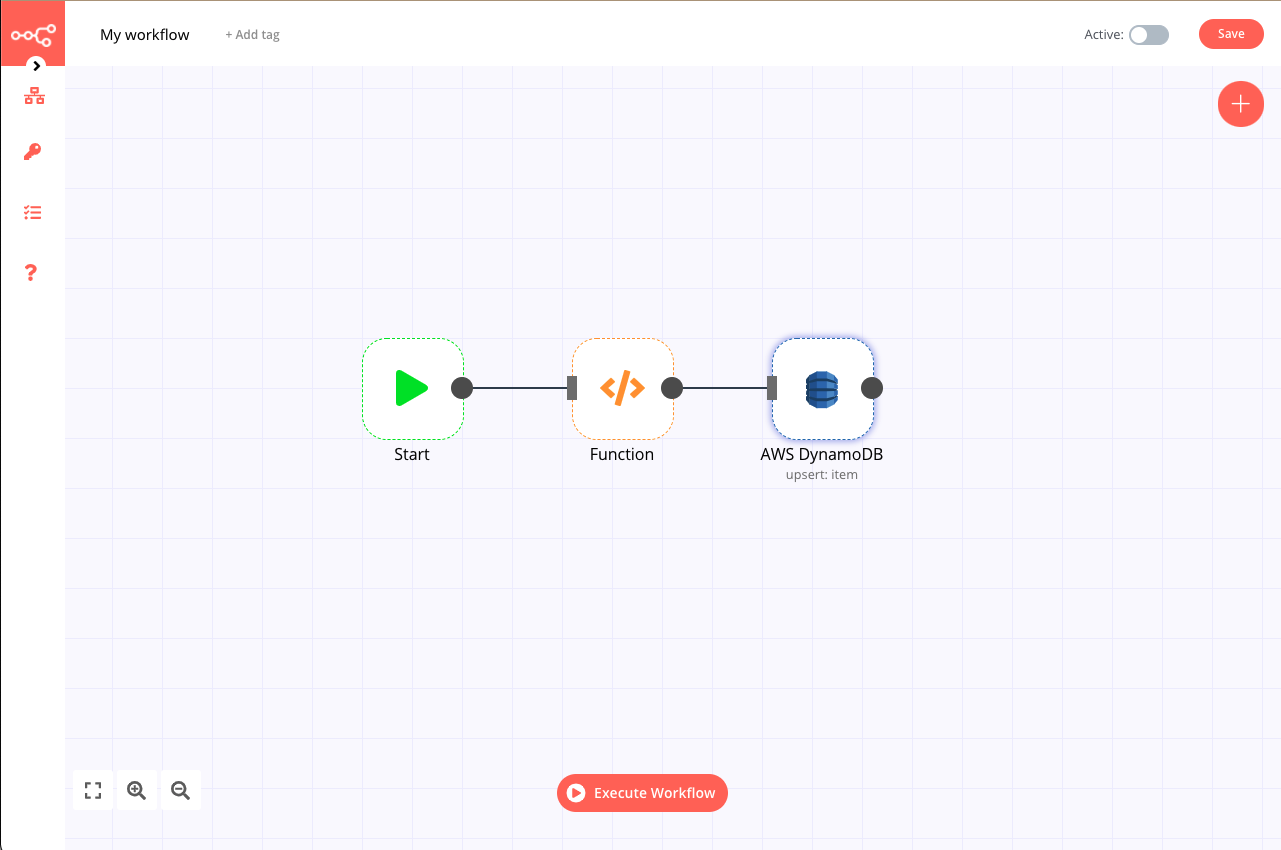Zoom in on the canvas
The image size is (1281, 850).
coord(137,790)
